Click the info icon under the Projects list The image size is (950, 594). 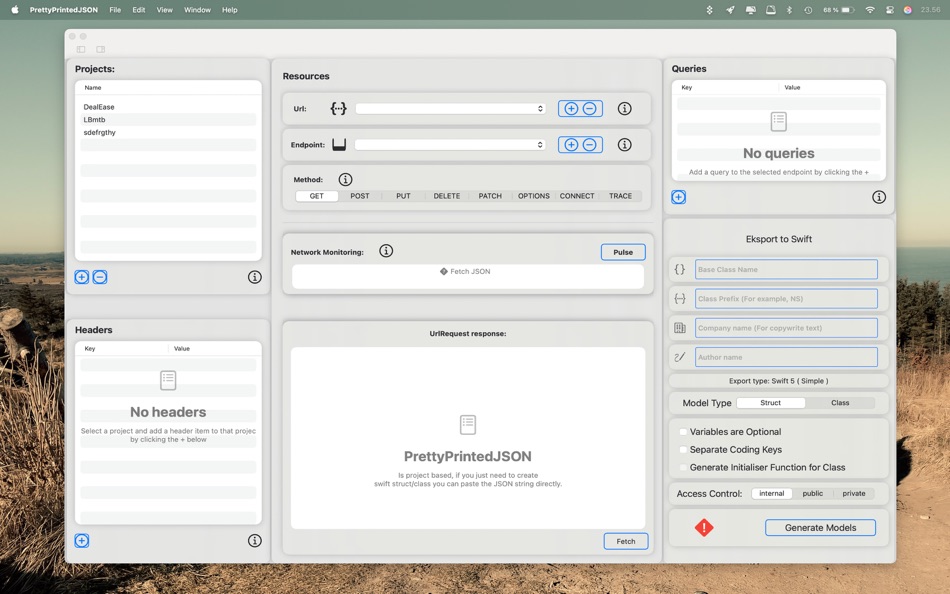point(254,277)
